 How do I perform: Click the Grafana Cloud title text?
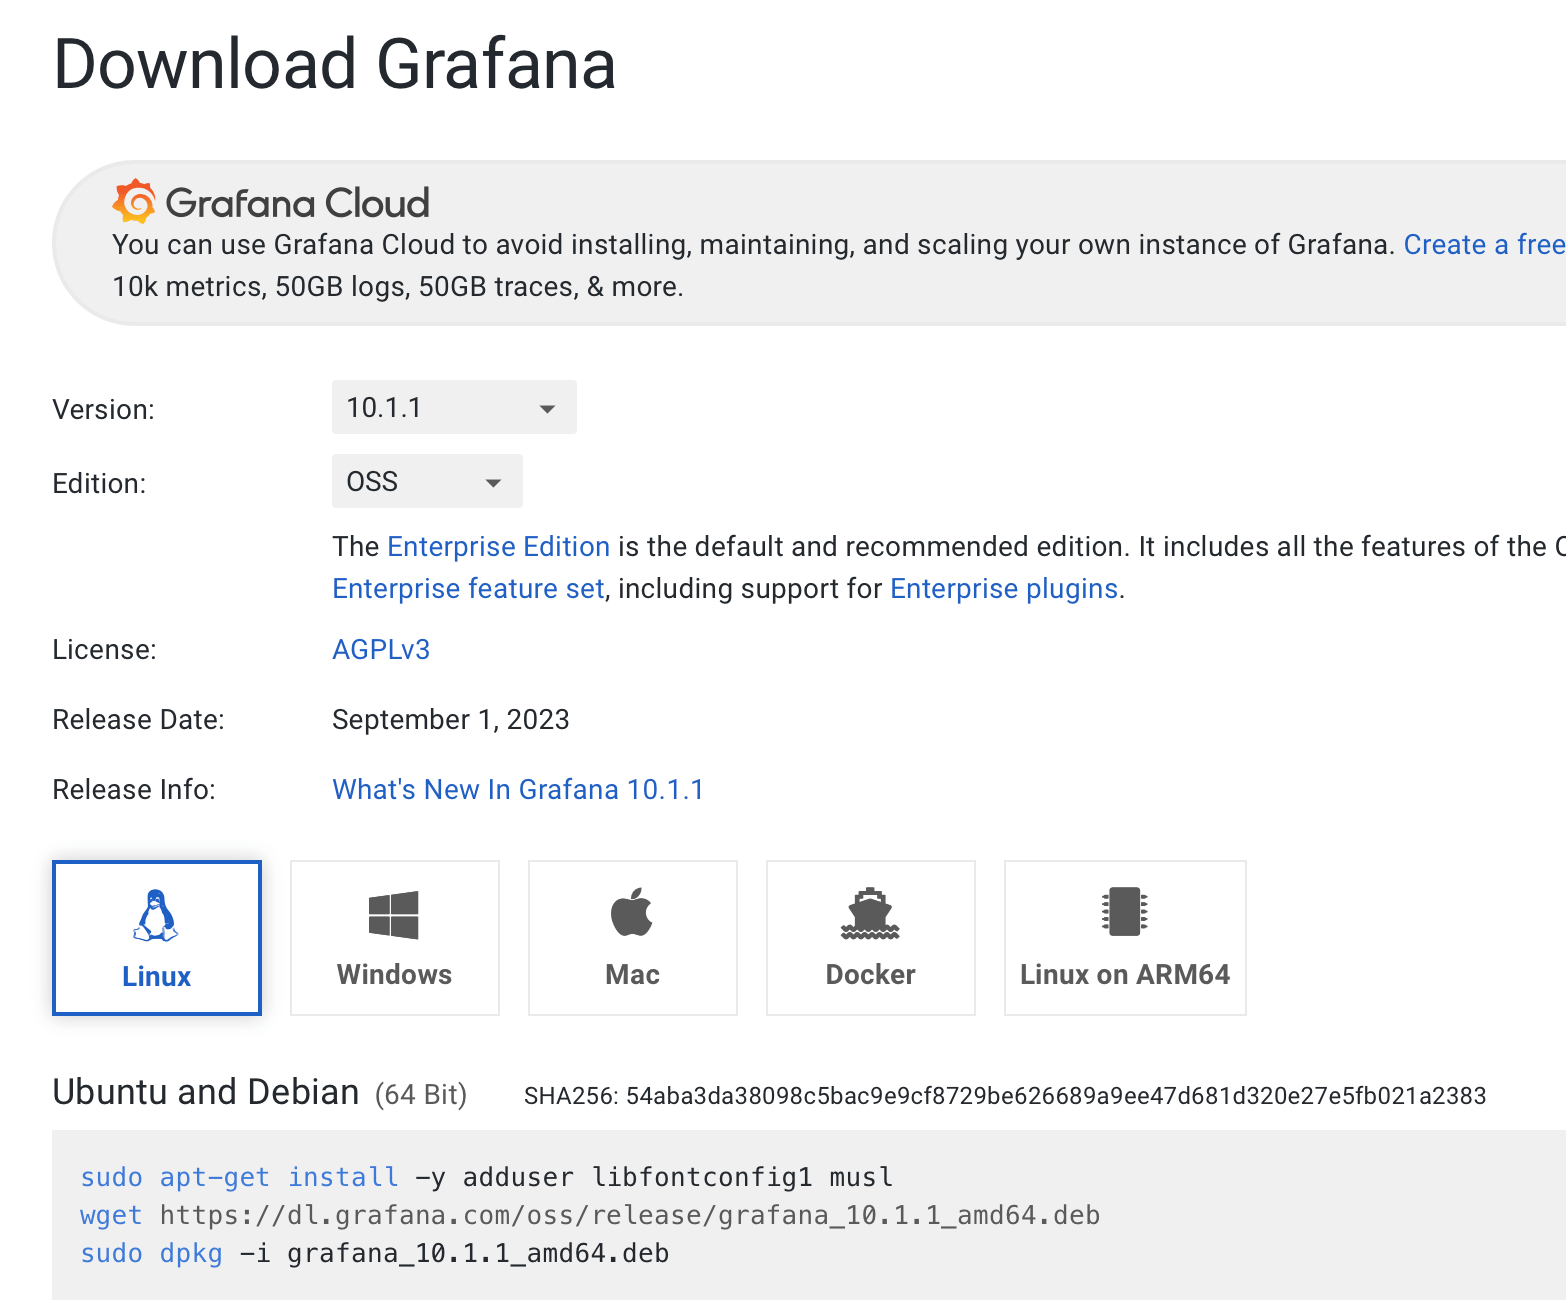click(297, 203)
